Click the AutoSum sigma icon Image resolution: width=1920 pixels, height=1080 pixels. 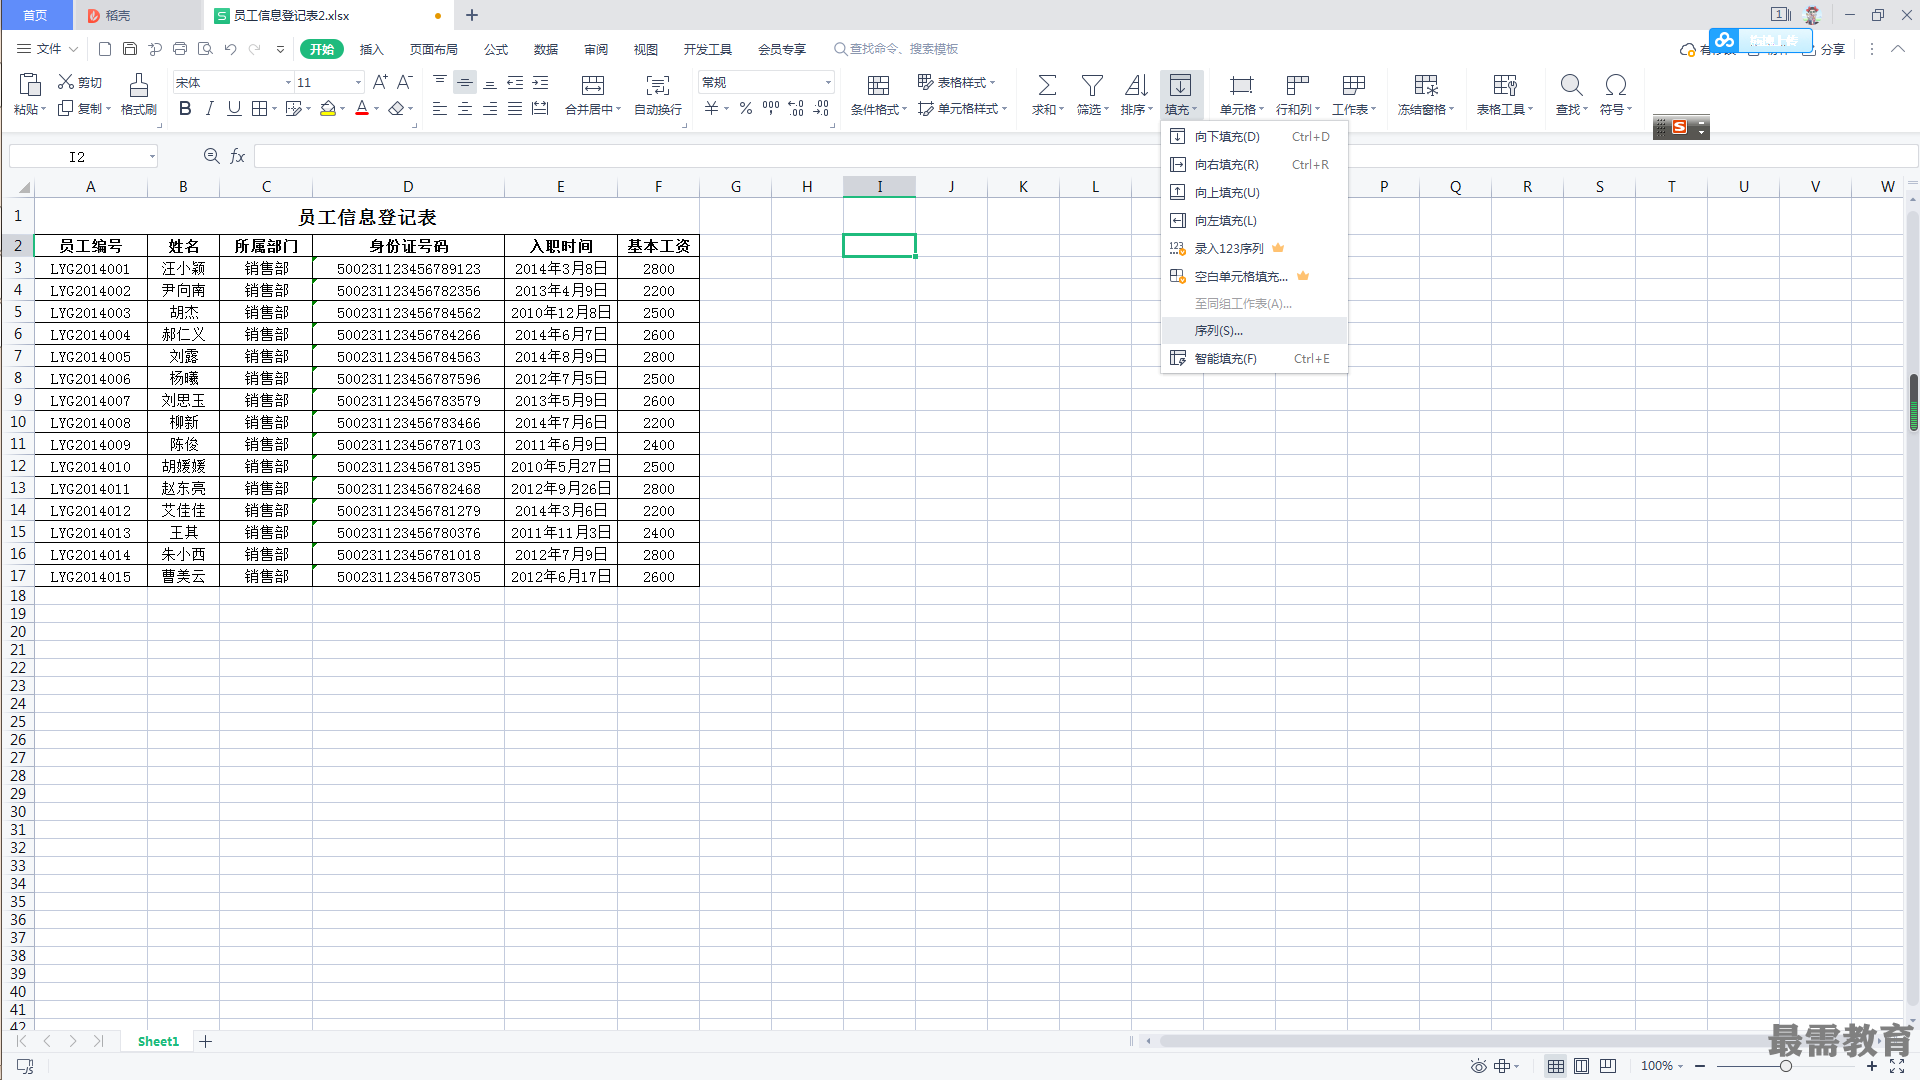pos(1047,85)
